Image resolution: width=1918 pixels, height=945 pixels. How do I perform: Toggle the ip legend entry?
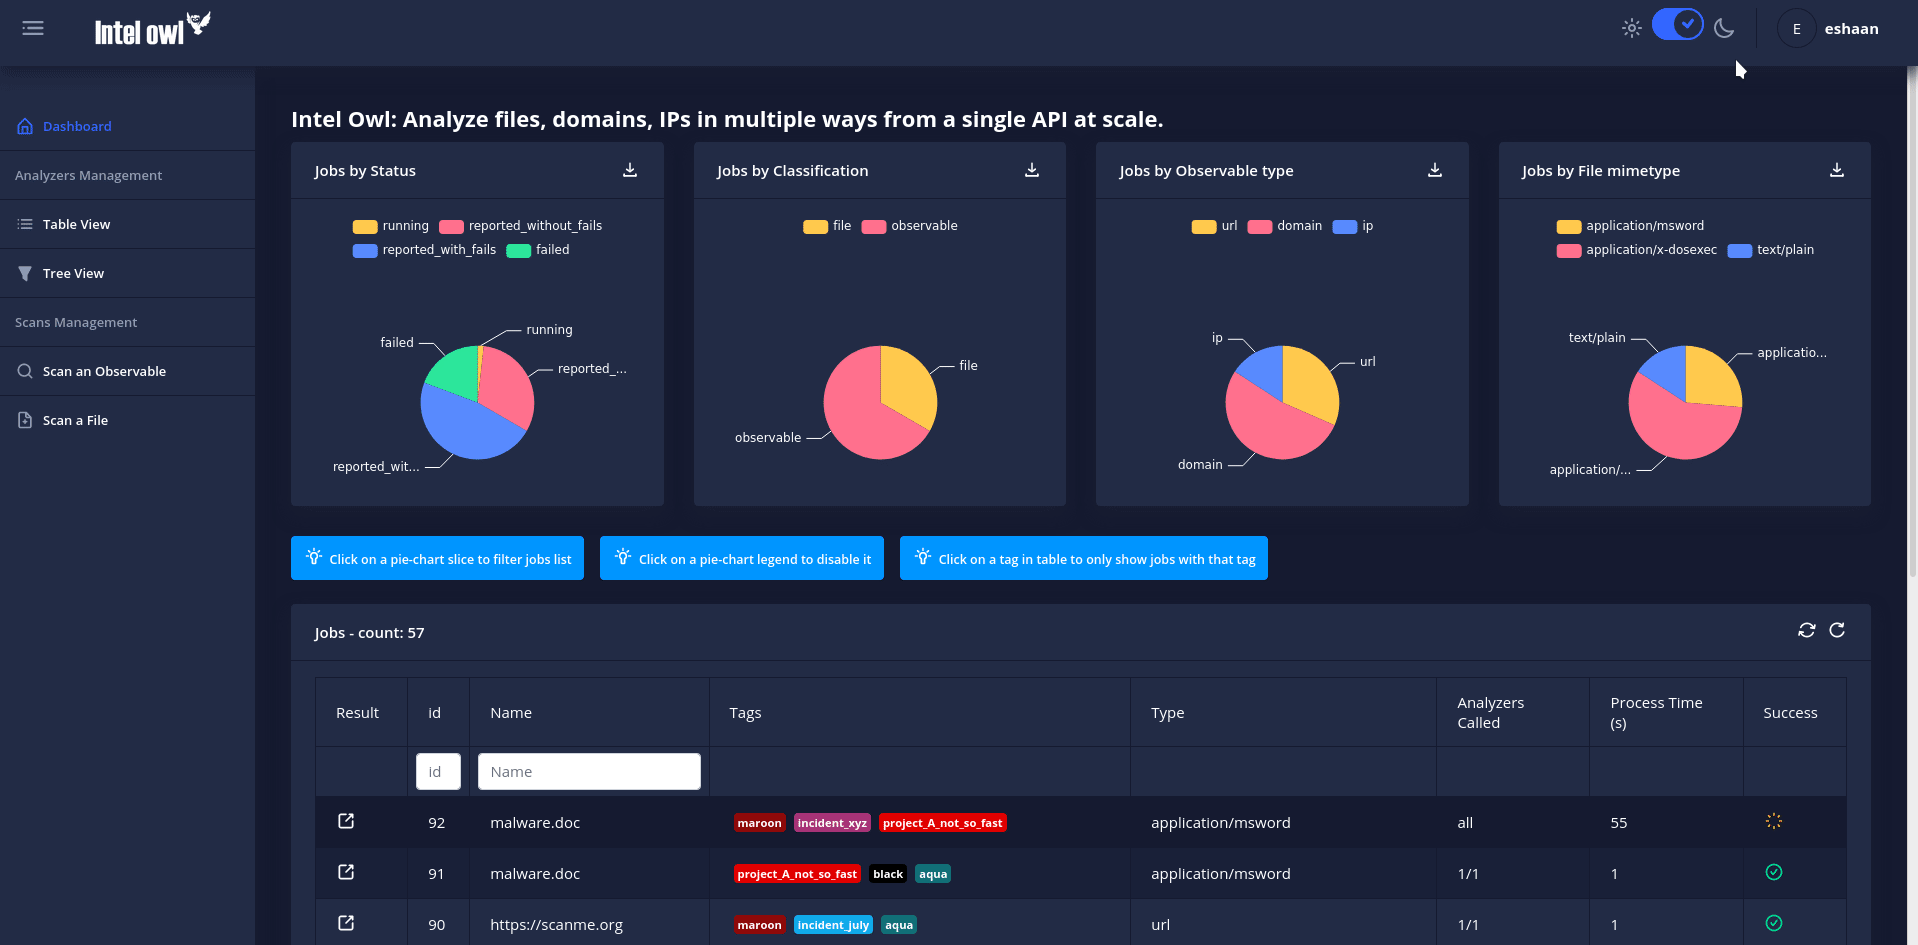(x=1353, y=226)
